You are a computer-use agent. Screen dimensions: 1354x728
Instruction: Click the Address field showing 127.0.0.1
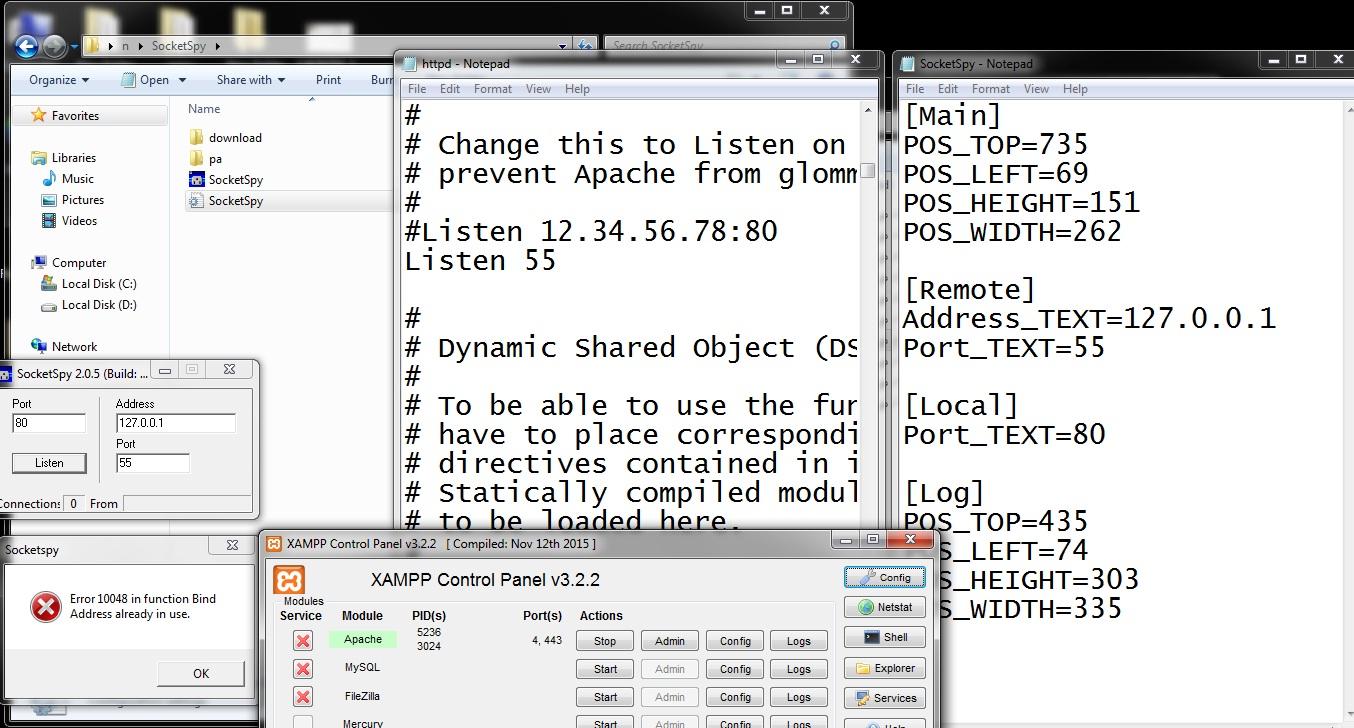pos(176,423)
